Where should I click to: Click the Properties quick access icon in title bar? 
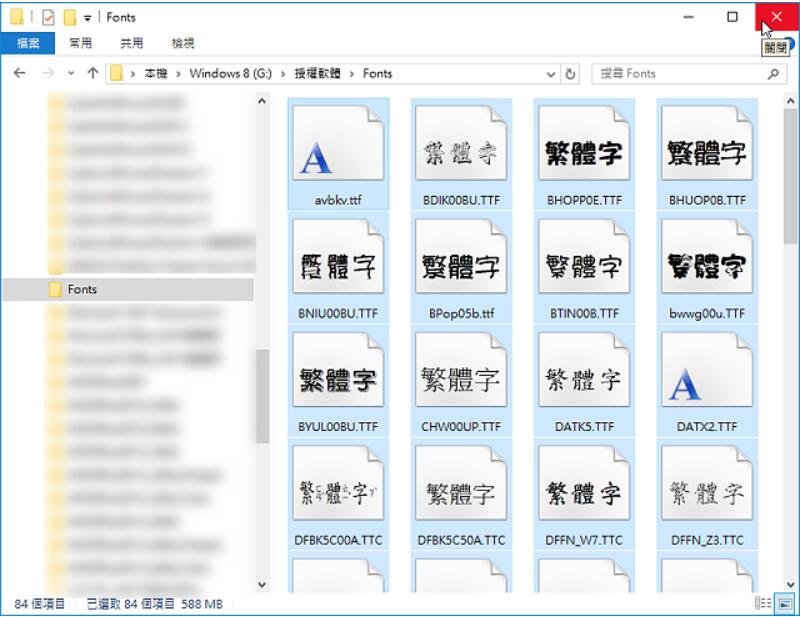pyautogui.click(x=48, y=17)
